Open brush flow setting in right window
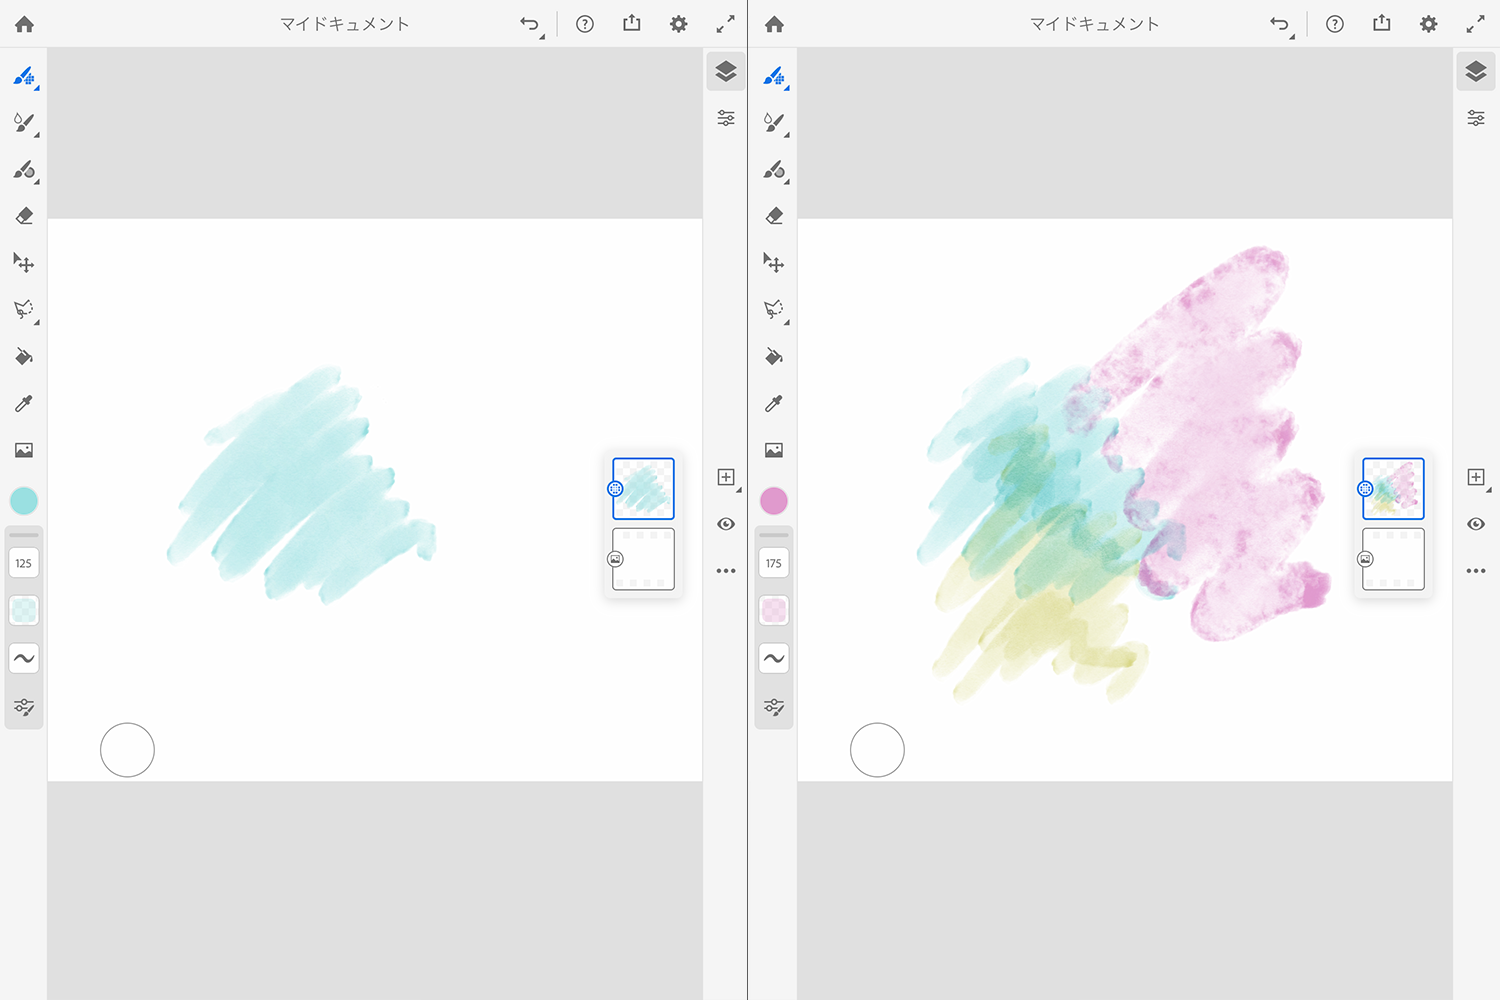Viewport: 1500px width, 1000px height. coord(774,610)
